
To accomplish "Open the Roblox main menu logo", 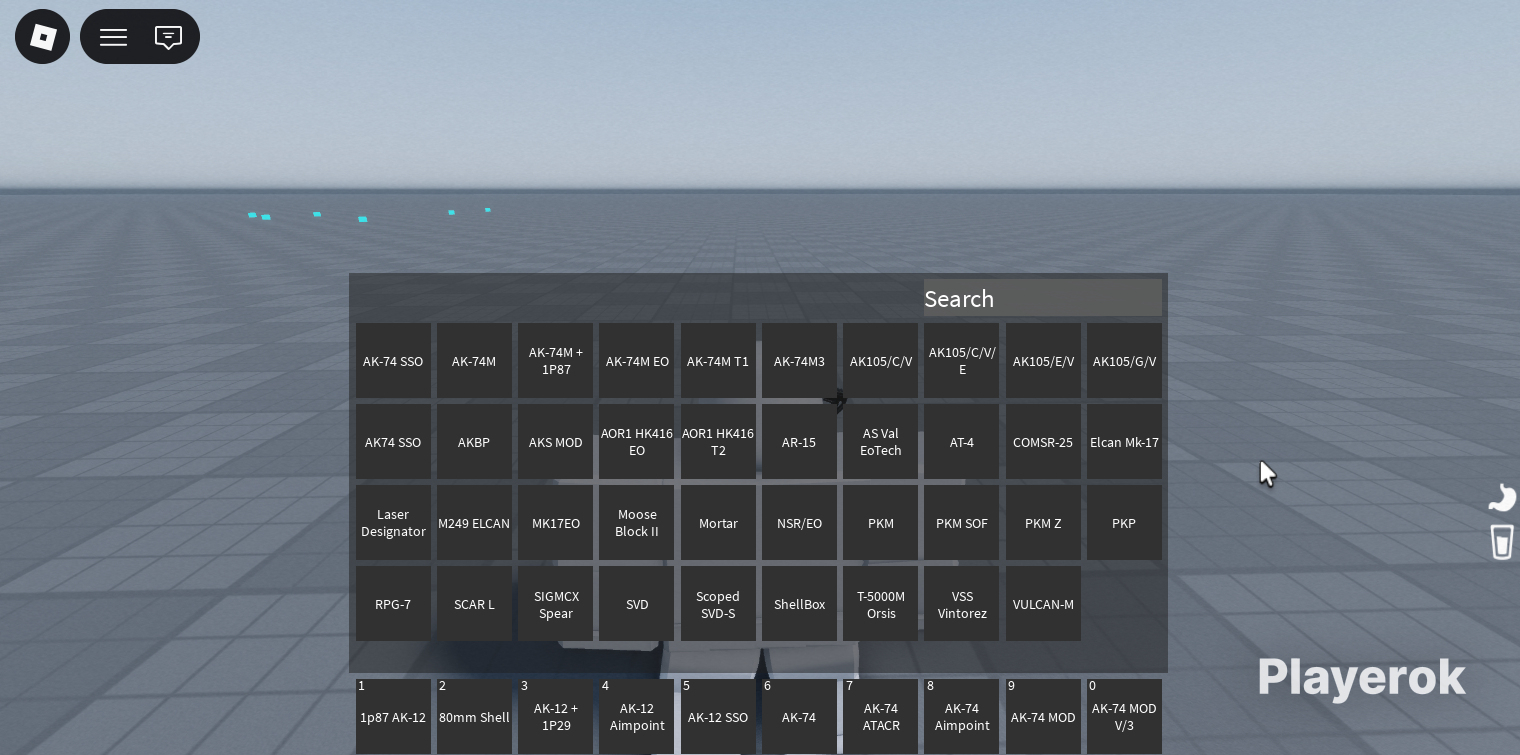I will 43,37.
